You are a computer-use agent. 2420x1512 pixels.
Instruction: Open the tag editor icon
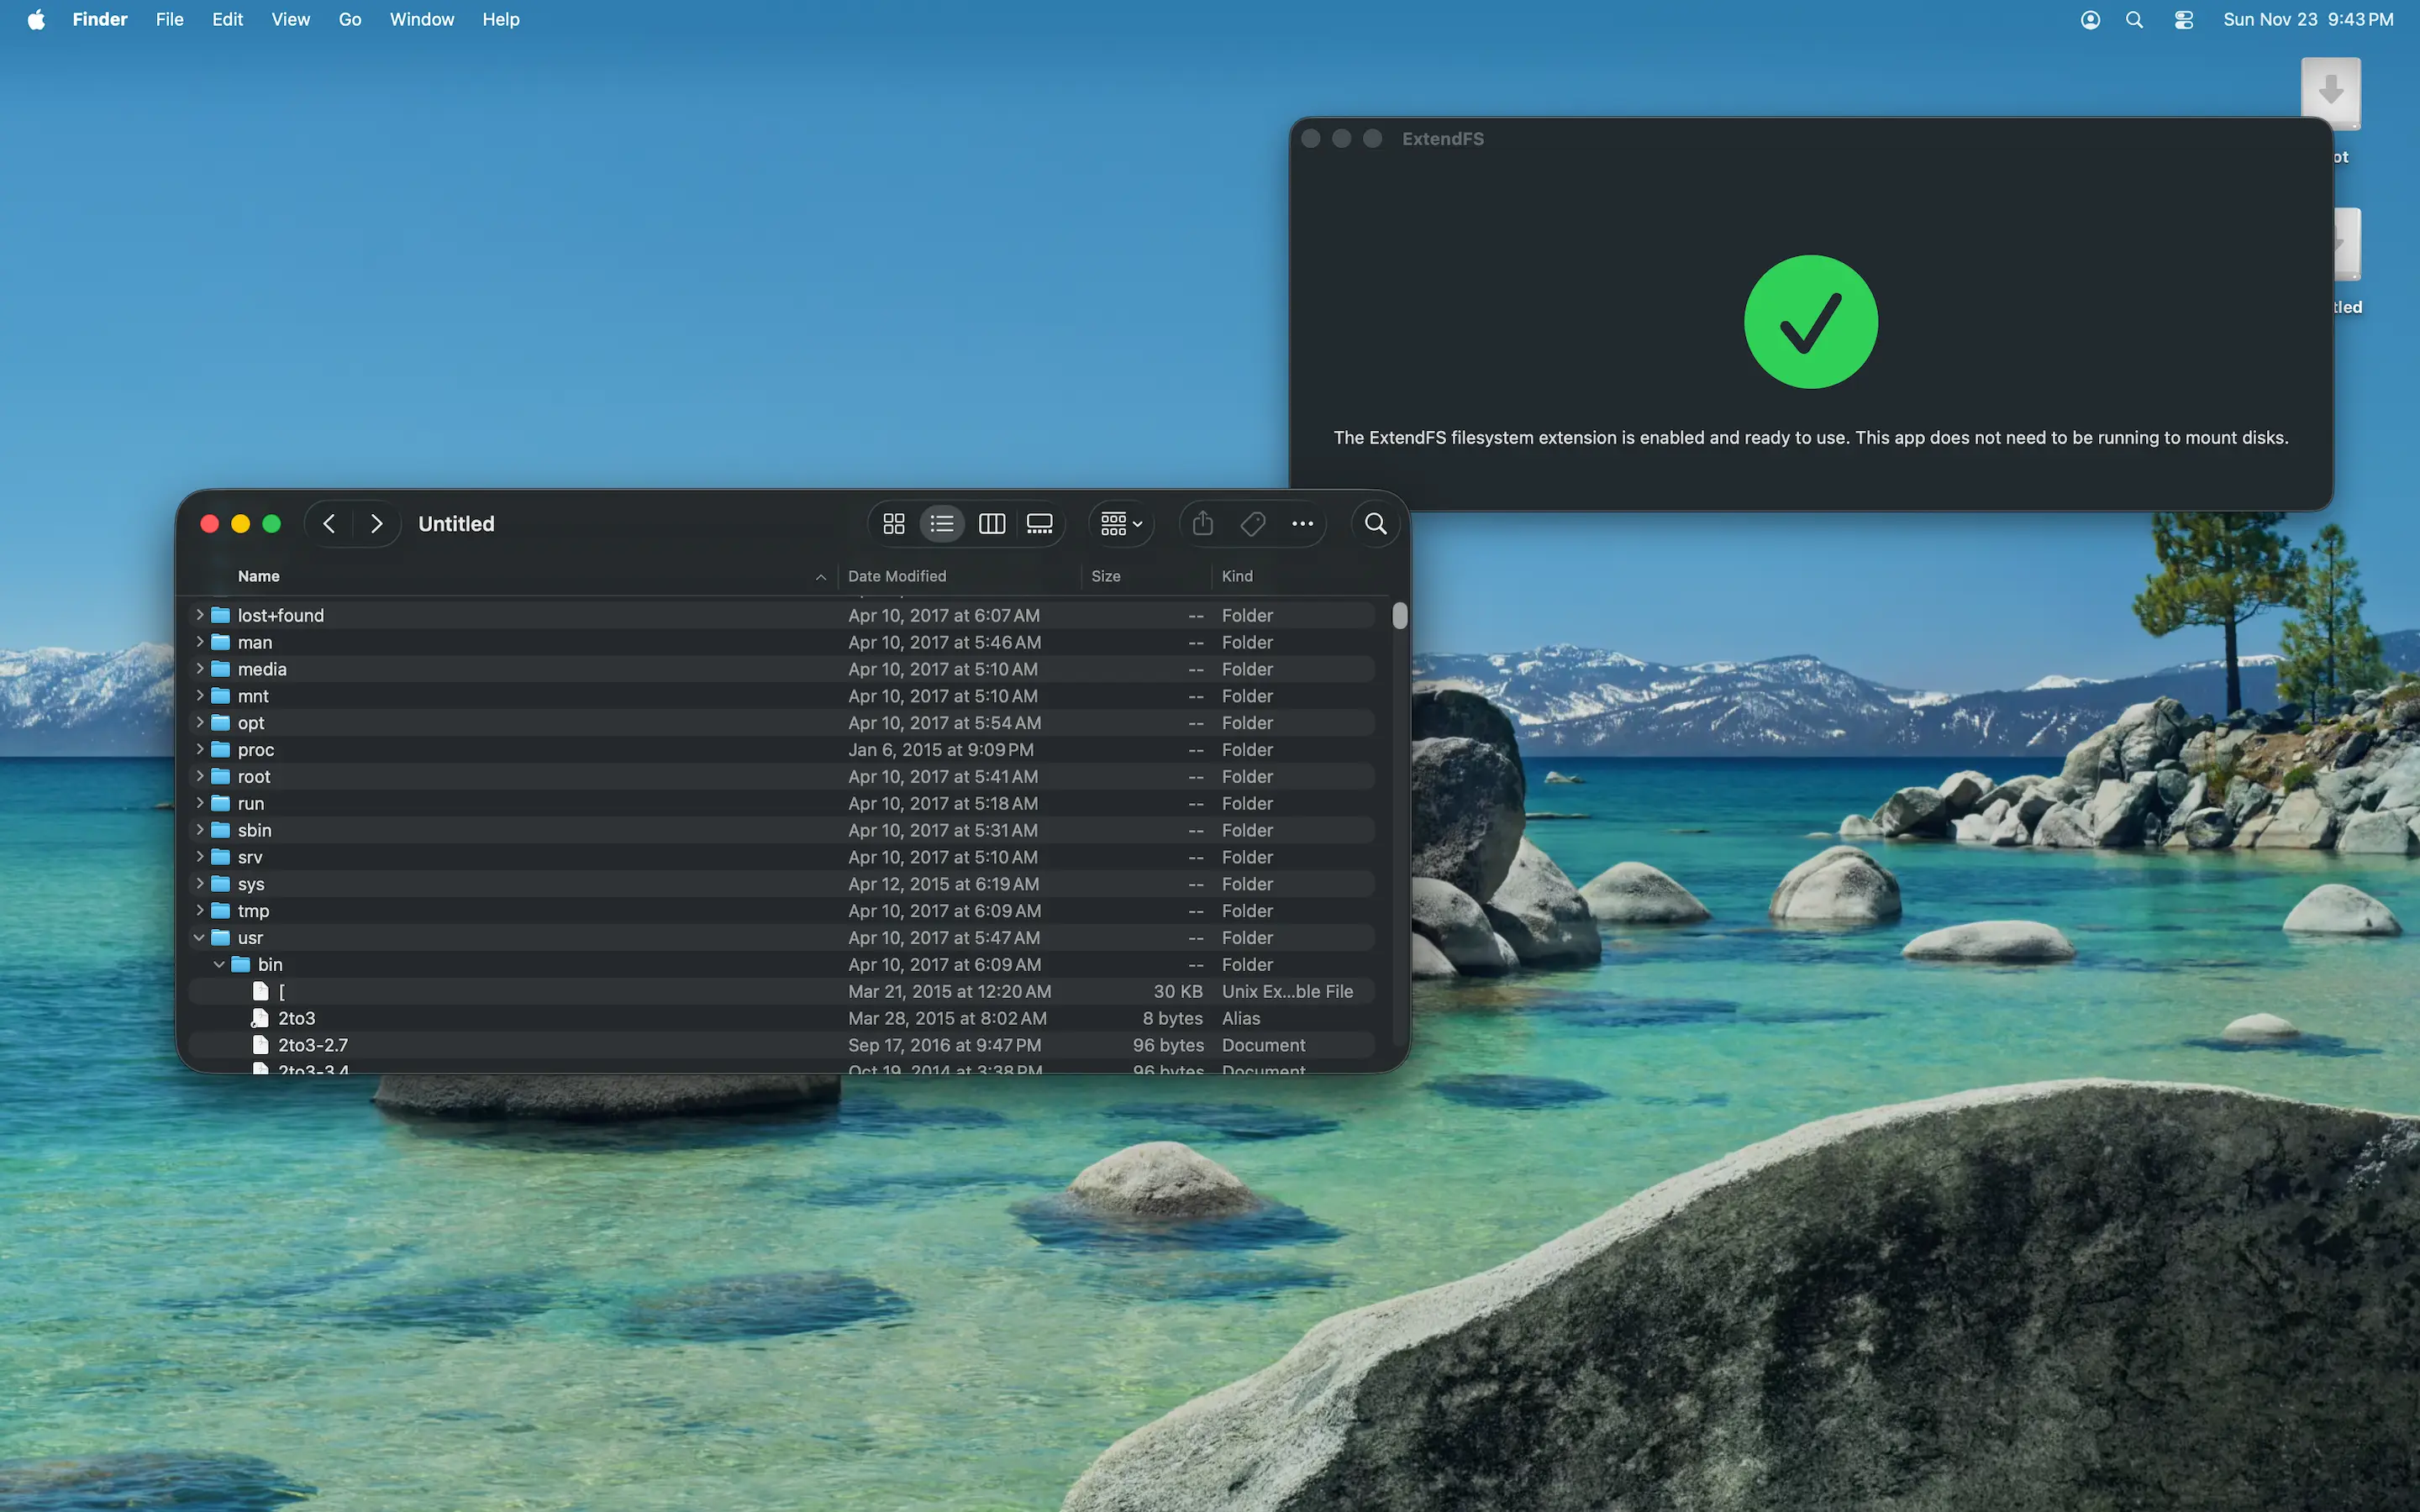click(1252, 523)
